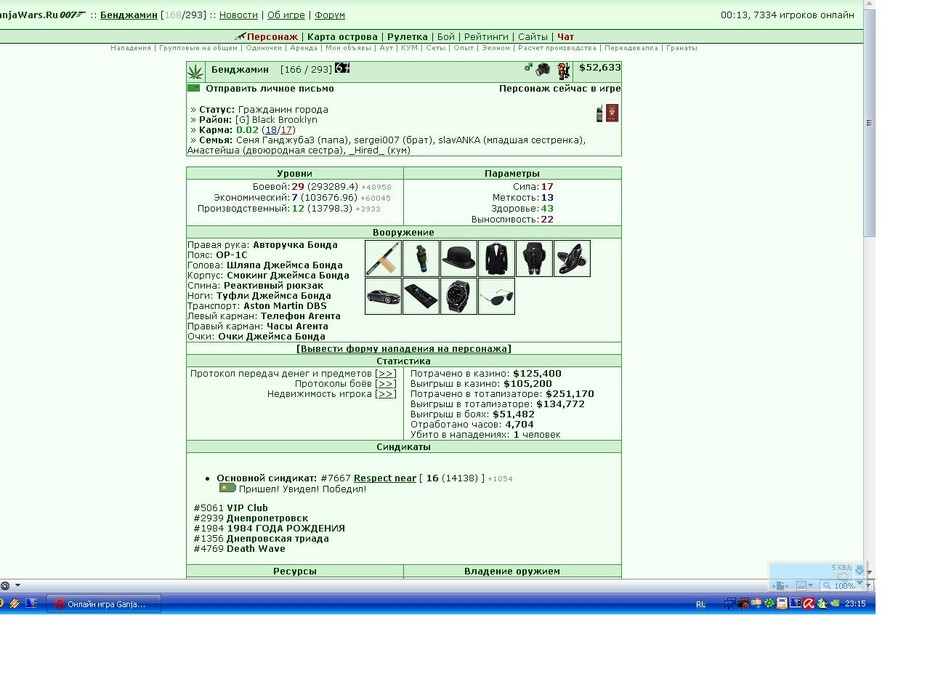Click Отправить личное письмо link
This screenshot has width=930, height=698.
click(270, 88)
